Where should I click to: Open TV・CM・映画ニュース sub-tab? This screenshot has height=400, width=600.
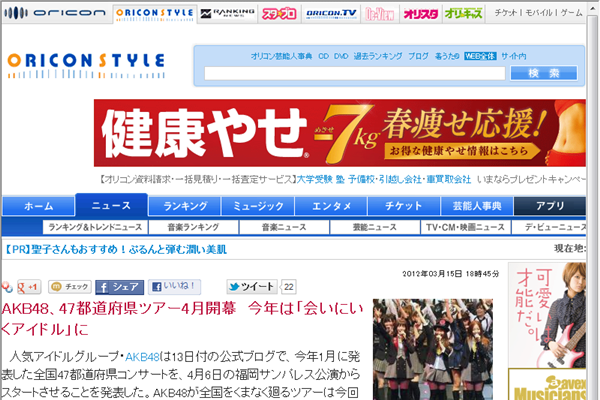465,227
